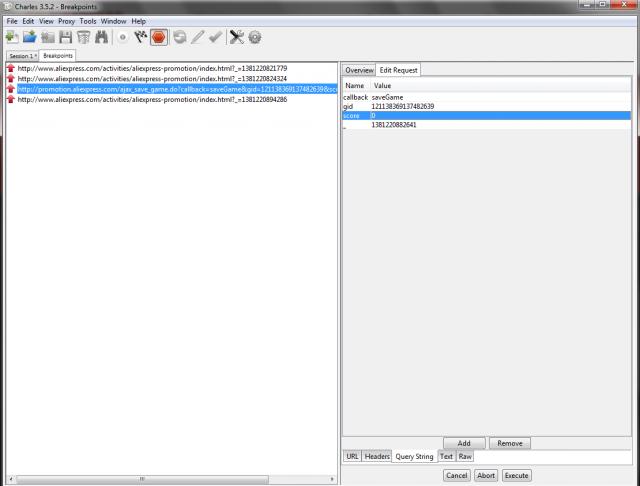The height and width of the screenshot is (486, 640).
Task: Select the gid parameter name
Action: coord(348,106)
